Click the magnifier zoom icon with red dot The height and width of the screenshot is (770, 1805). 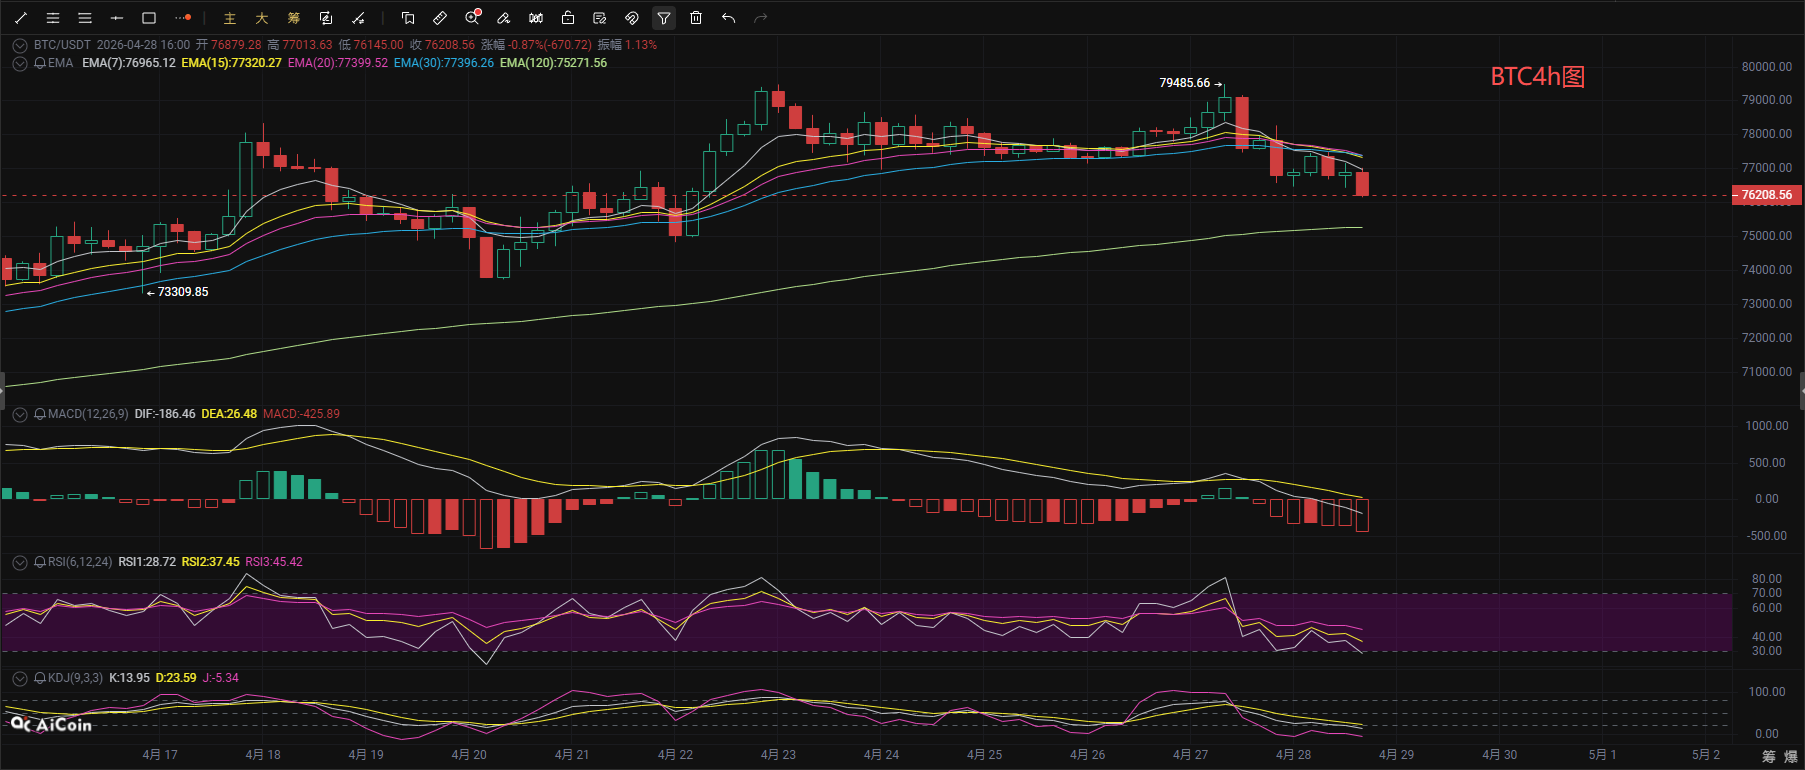click(x=473, y=18)
